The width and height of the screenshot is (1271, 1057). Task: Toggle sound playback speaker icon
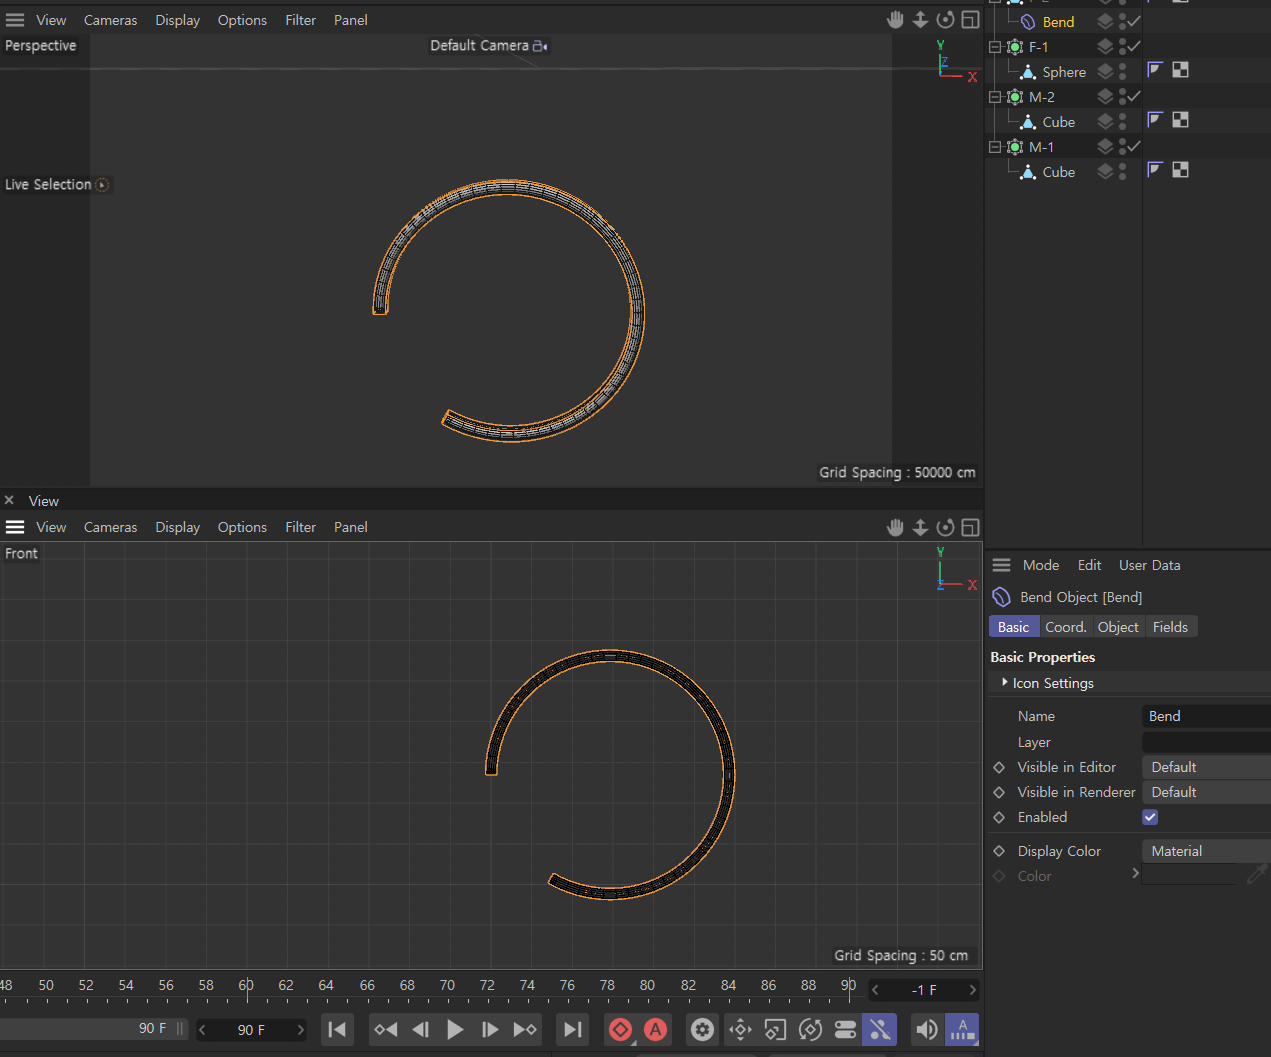(927, 1029)
